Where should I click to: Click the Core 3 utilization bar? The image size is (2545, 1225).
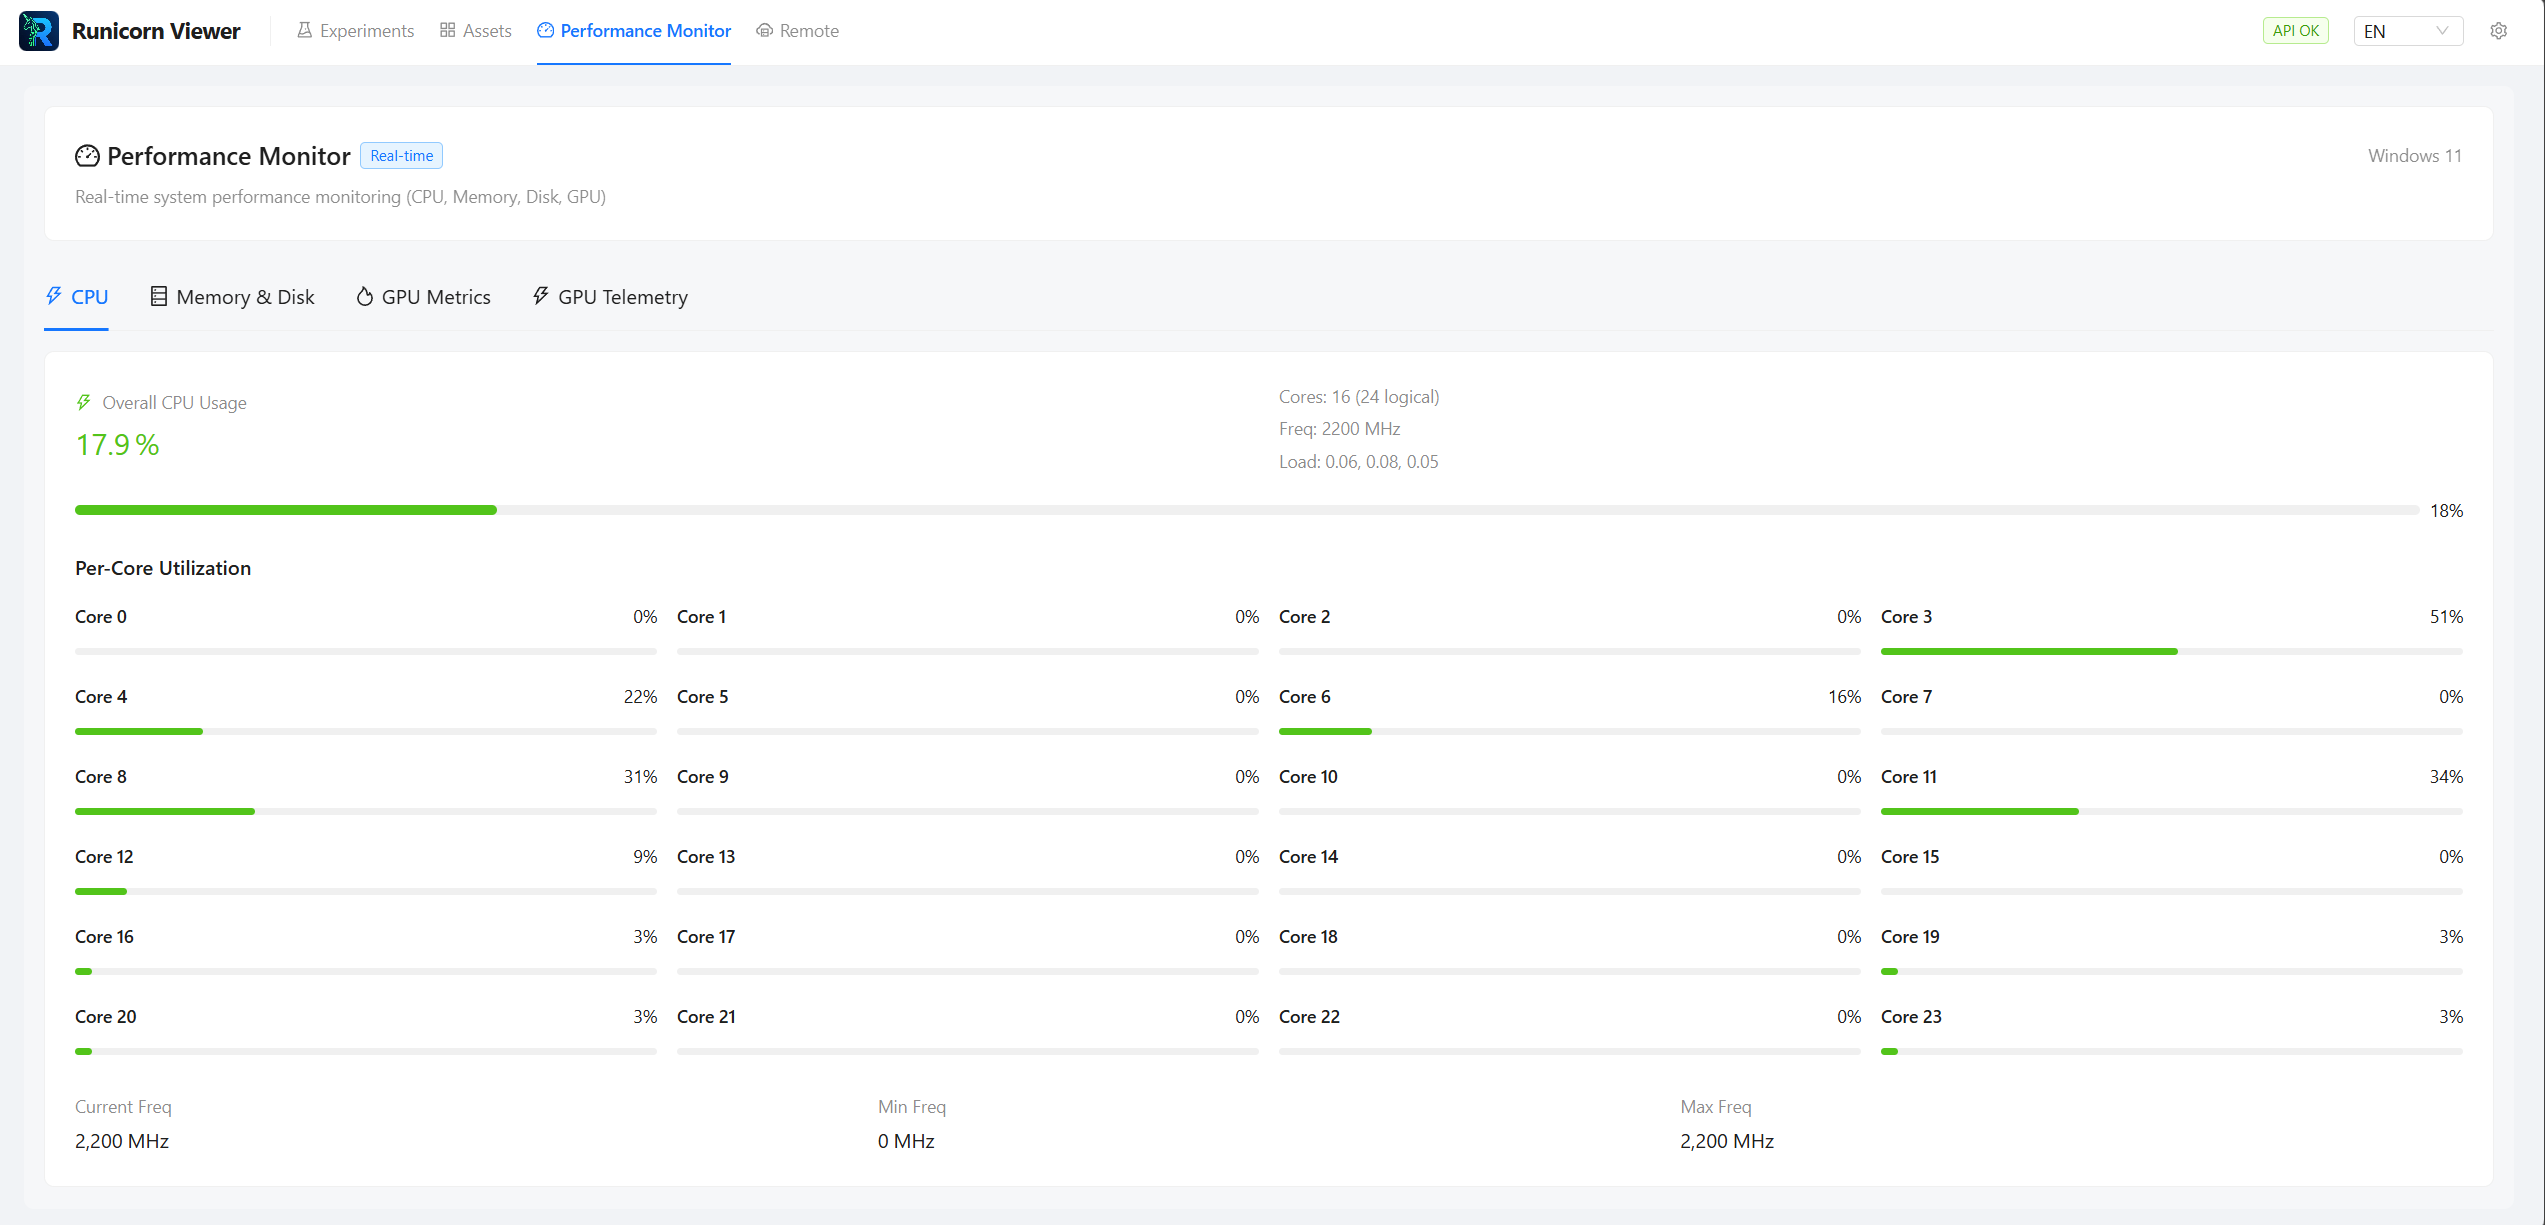pos(2171,651)
